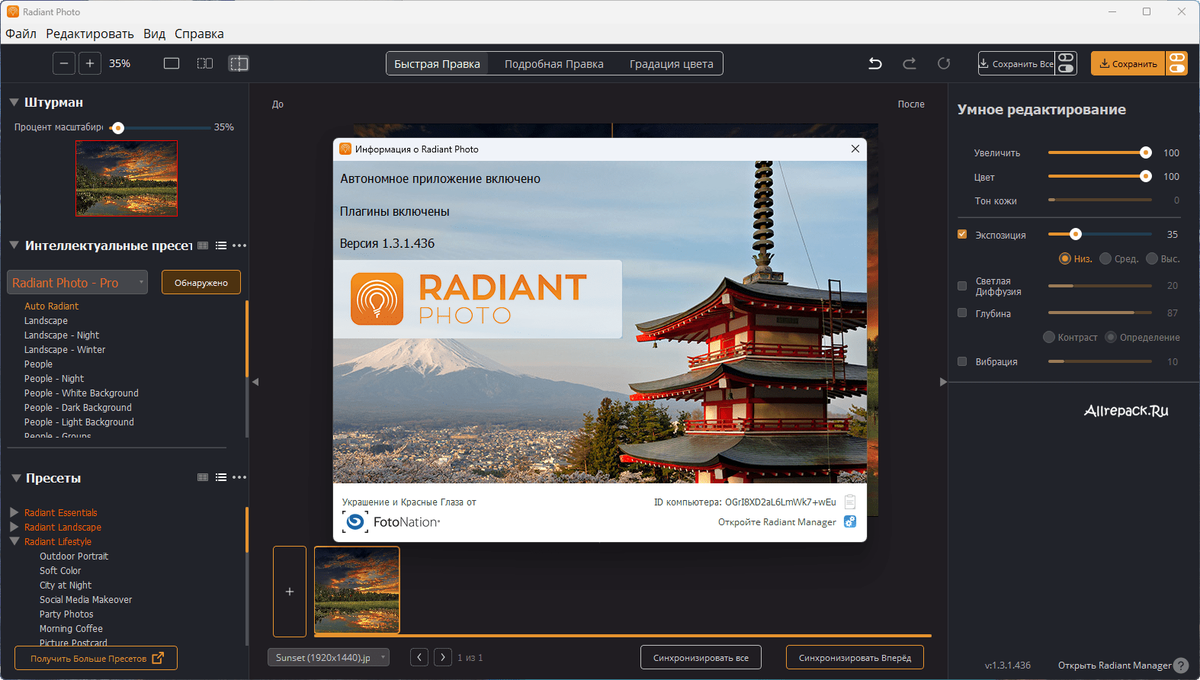Collapse right panel with arrow handle

pos(942,382)
